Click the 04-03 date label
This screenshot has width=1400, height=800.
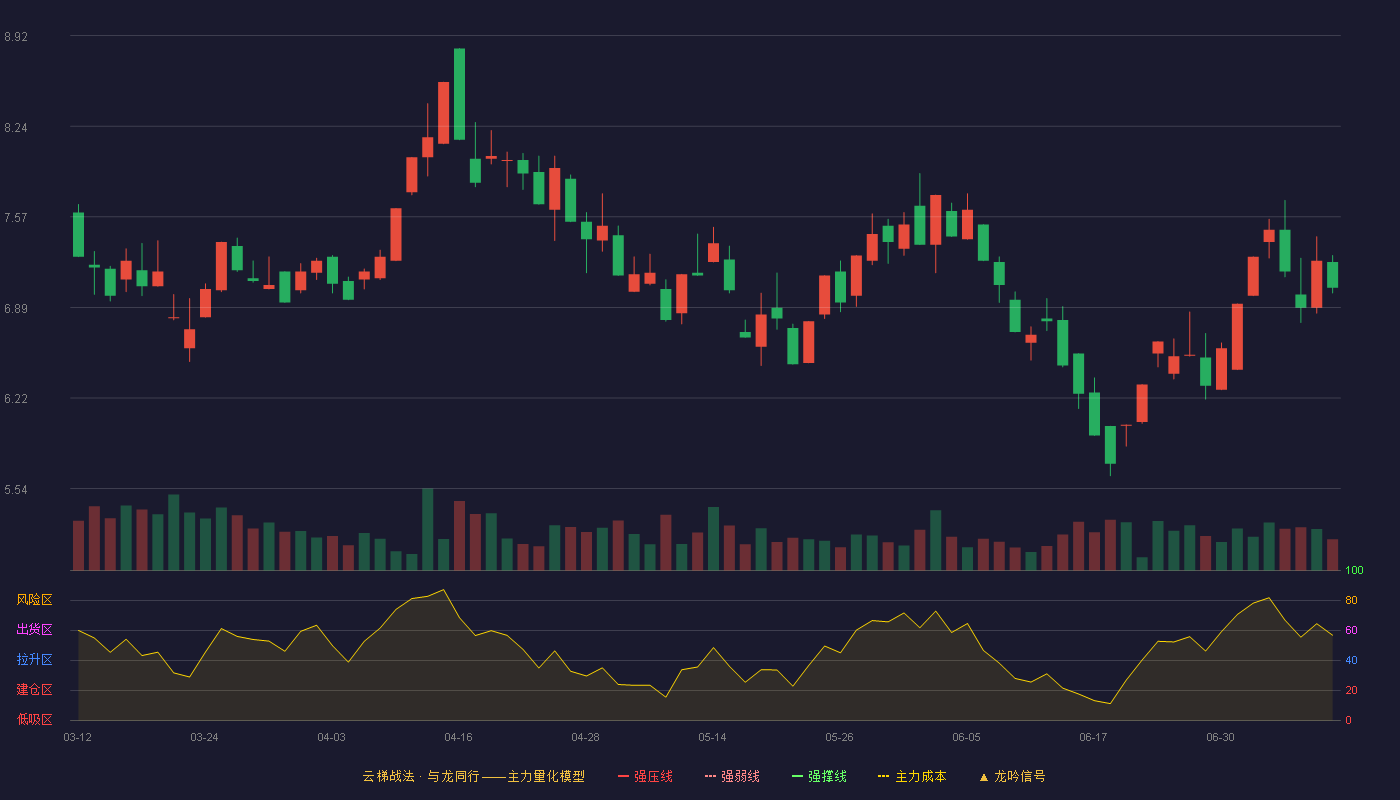coord(331,737)
